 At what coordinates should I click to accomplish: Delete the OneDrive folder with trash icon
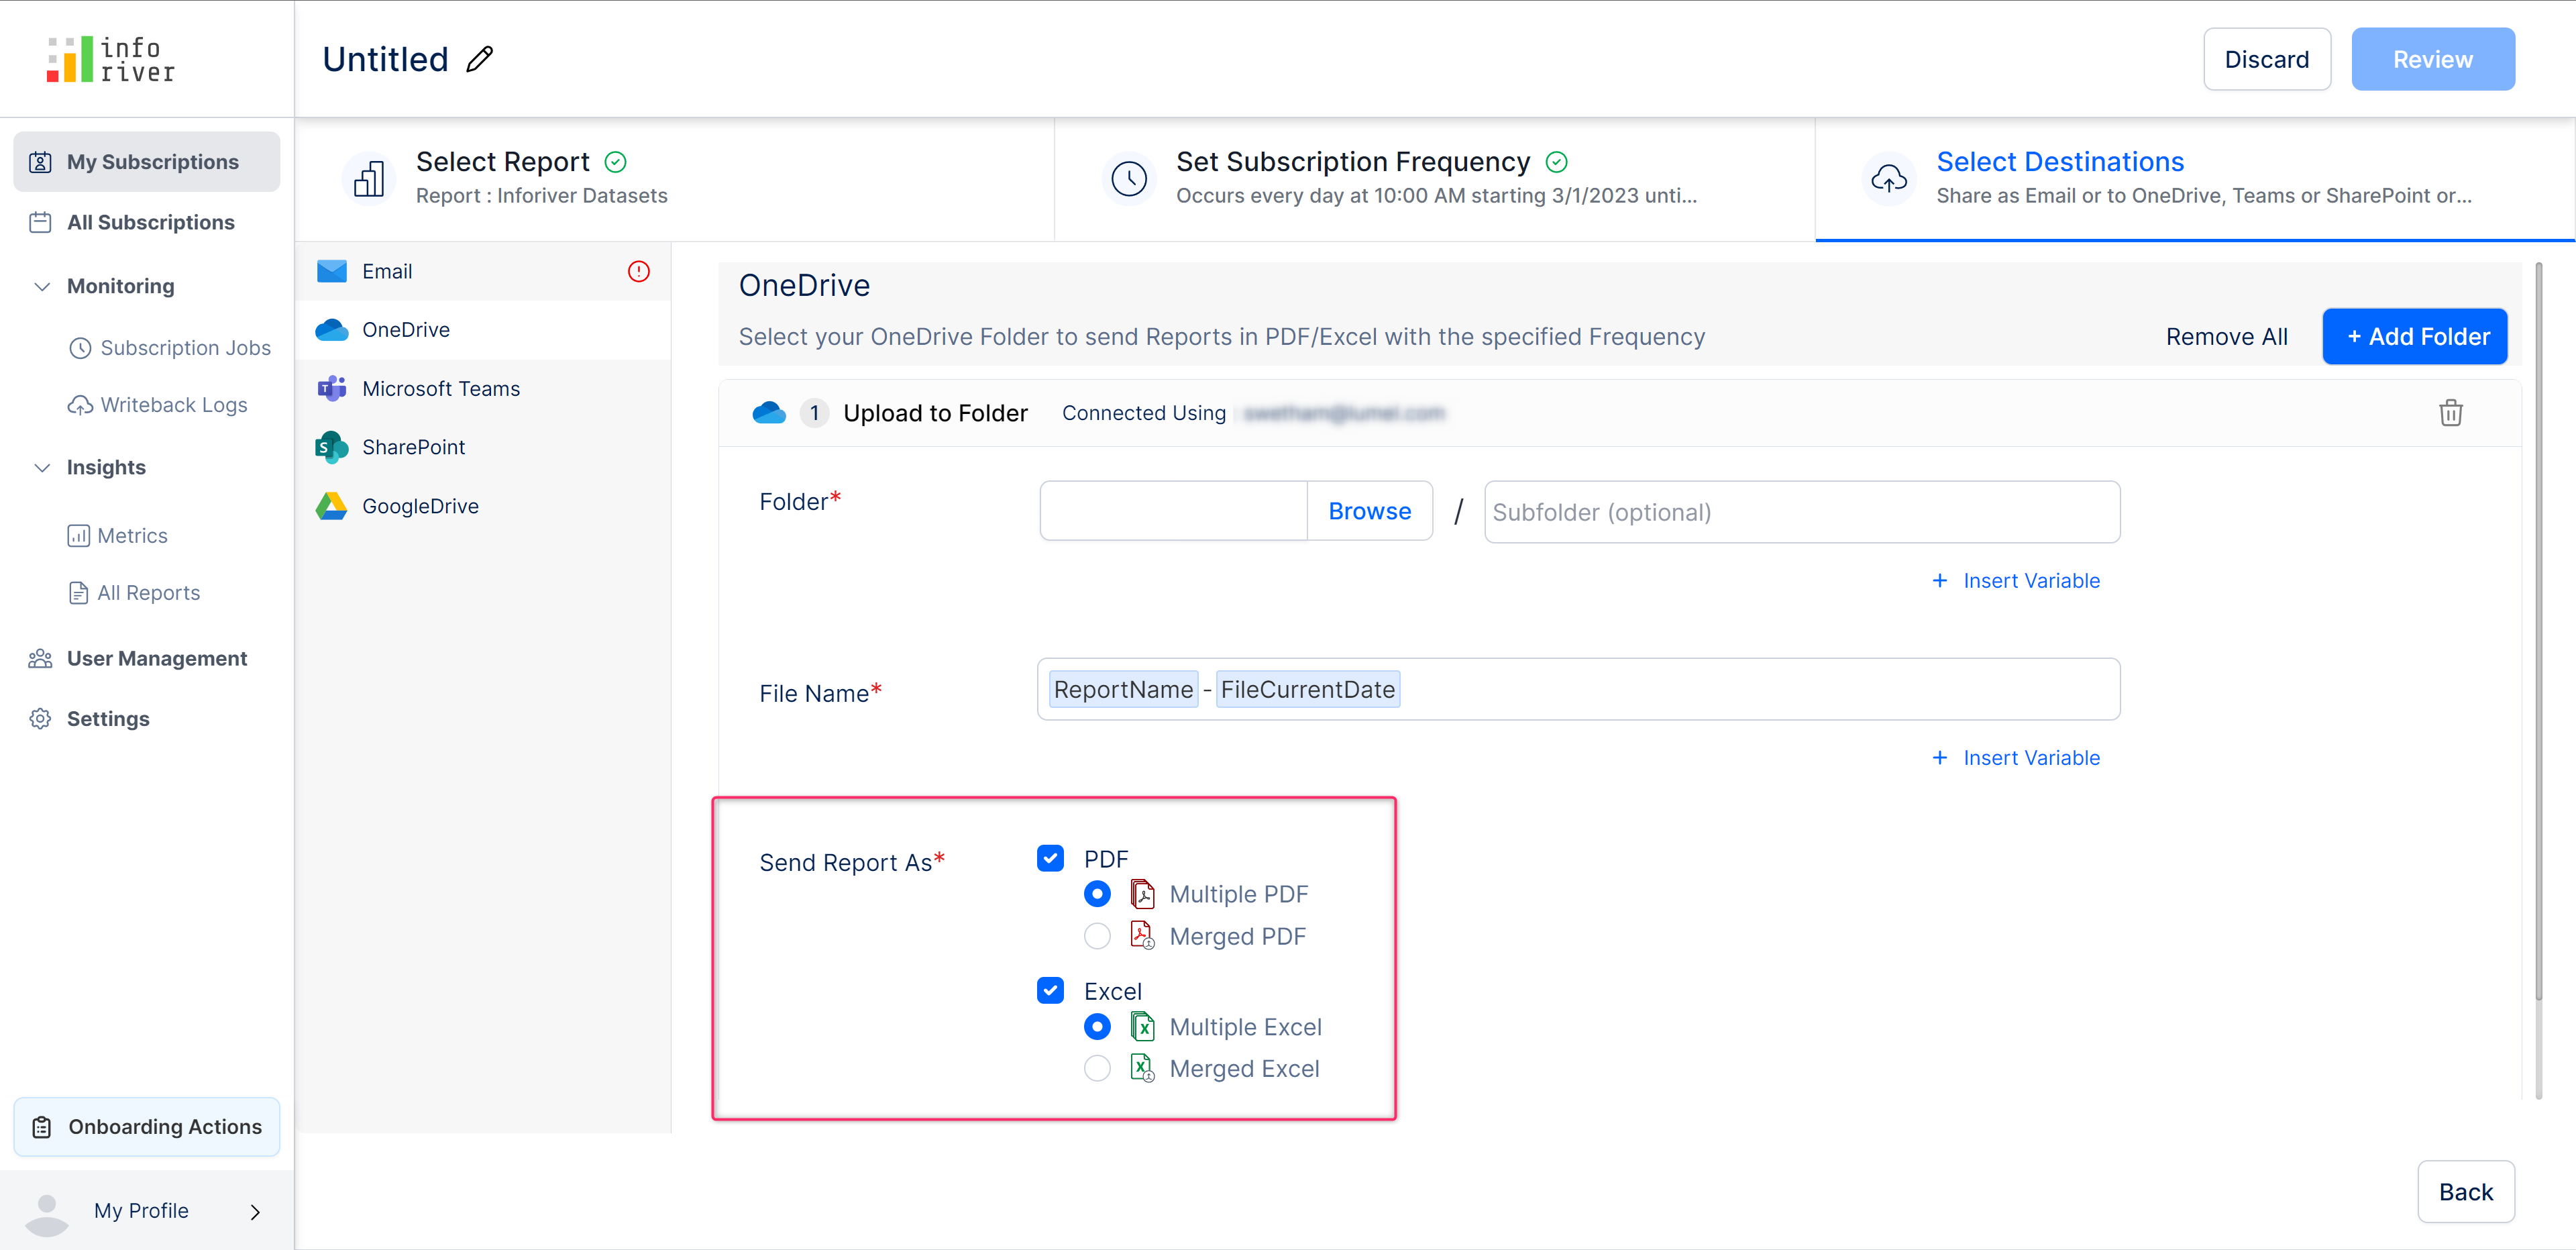pos(2450,413)
